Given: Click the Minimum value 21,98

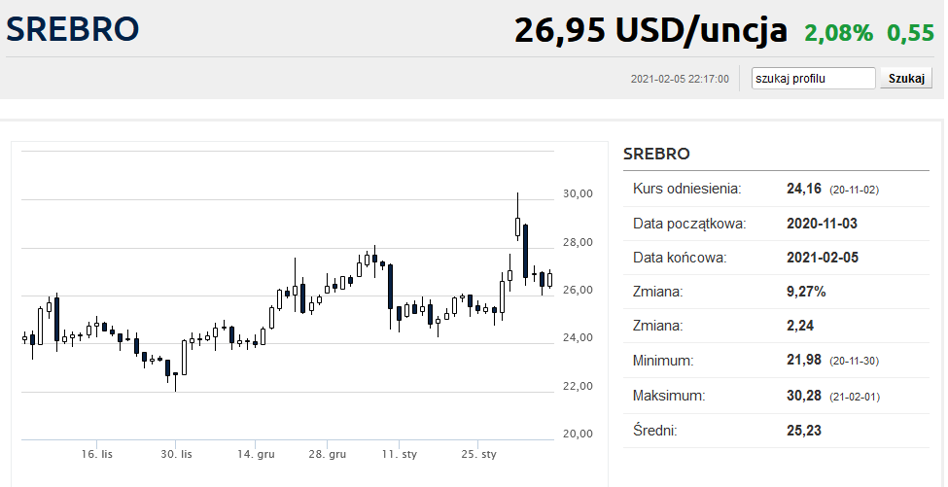Looking at the screenshot, I should click(x=804, y=360).
